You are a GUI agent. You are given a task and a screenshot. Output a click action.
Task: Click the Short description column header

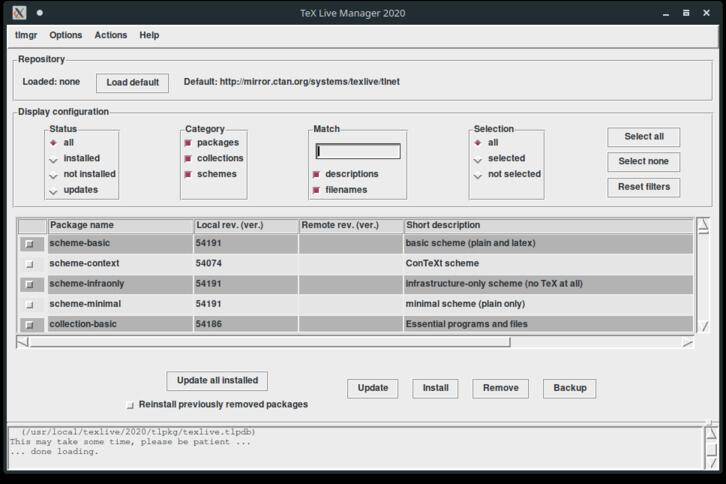pyautogui.click(x=548, y=225)
